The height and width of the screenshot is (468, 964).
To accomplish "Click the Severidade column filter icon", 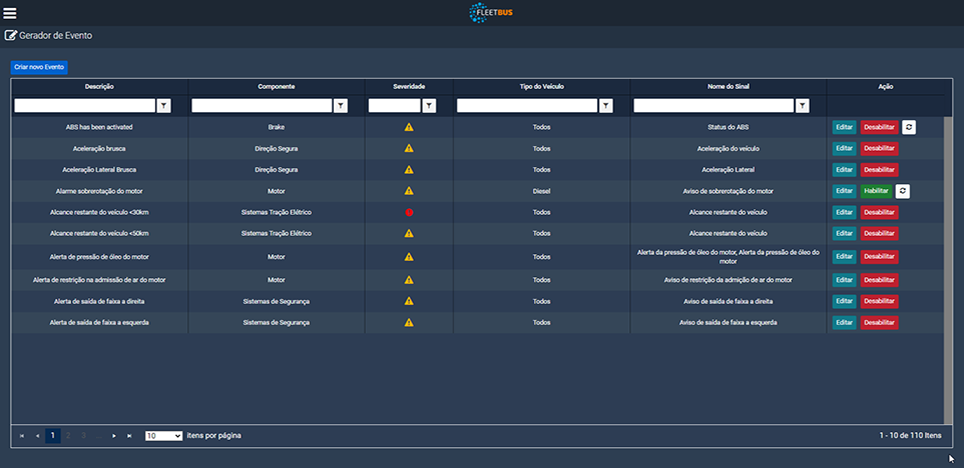I will pyautogui.click(x=429, y=105).
